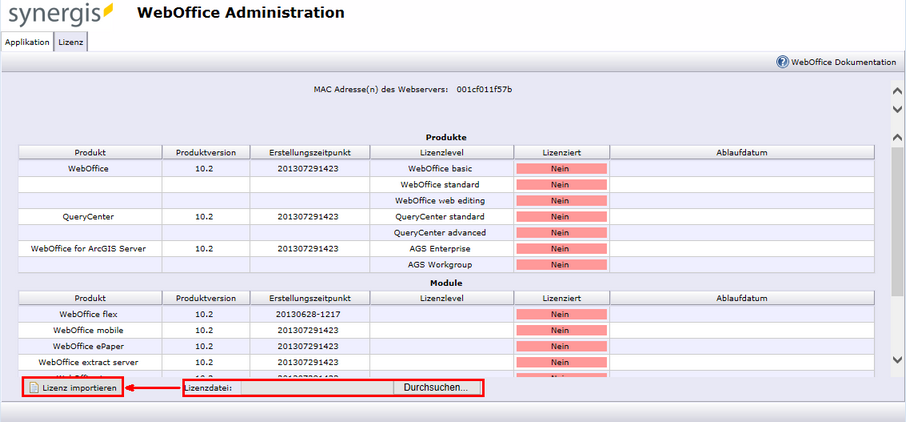The image size is (906, 422).
Task: Click the timestamp '20130628-1217' for WebOffice flex
Action: coord(310,314)
